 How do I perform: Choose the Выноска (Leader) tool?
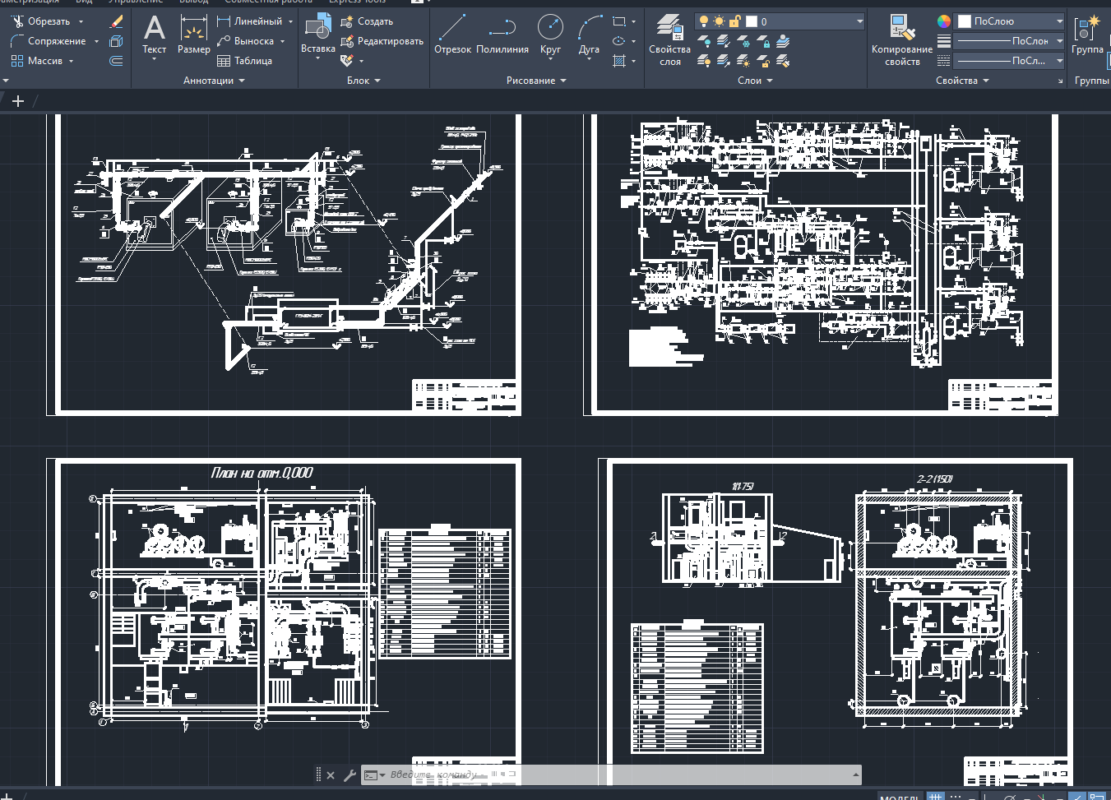click(246, 41)
